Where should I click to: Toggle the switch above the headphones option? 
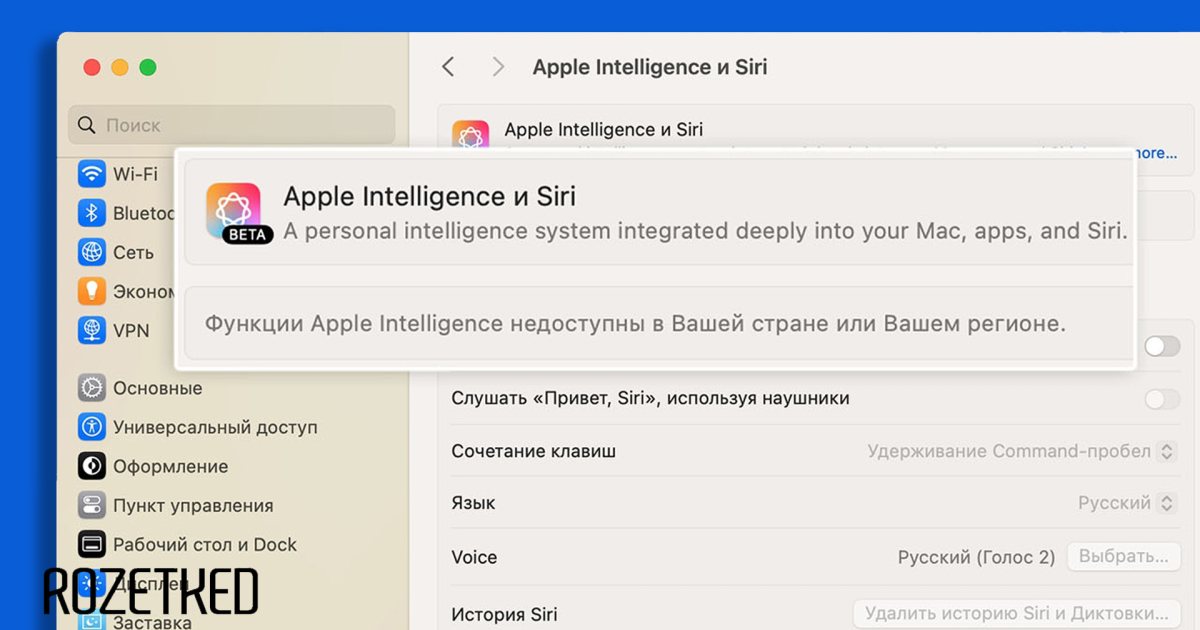coord(1162,346)
